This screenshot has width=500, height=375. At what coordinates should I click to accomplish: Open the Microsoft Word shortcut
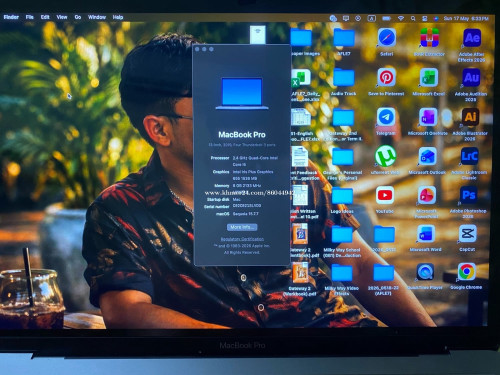point(426,234)
